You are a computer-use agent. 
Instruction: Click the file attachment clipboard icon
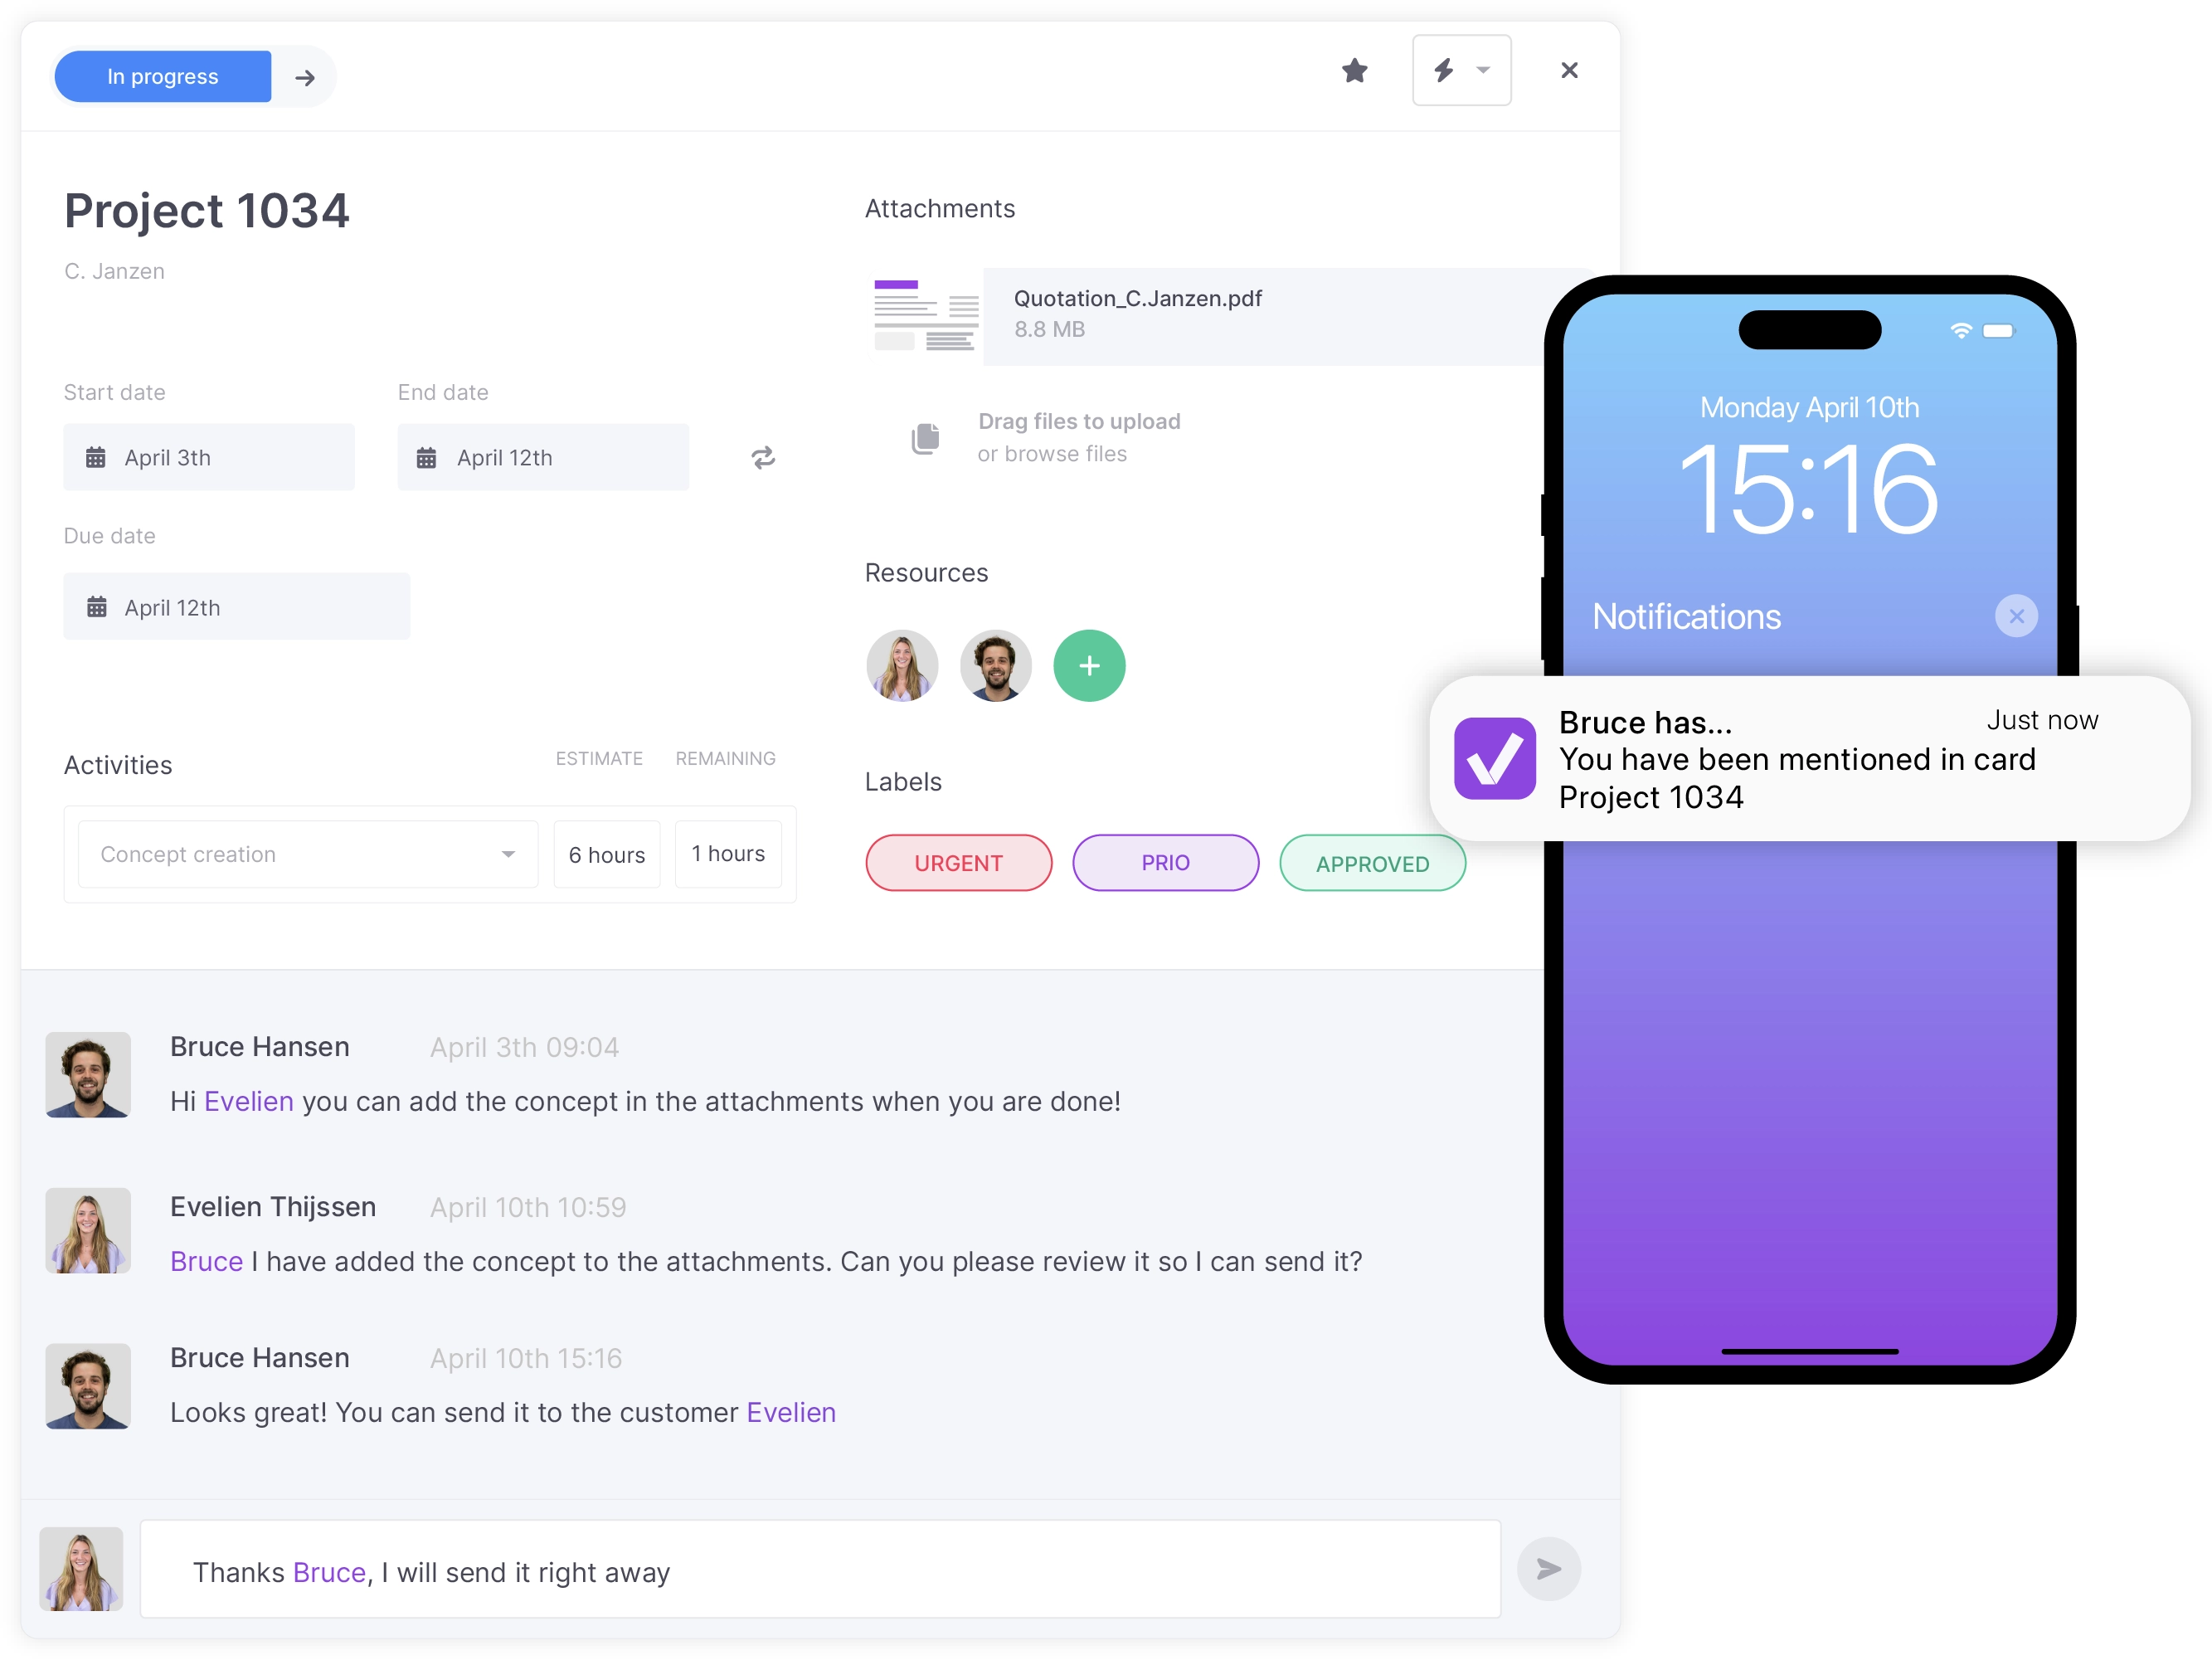926,438
